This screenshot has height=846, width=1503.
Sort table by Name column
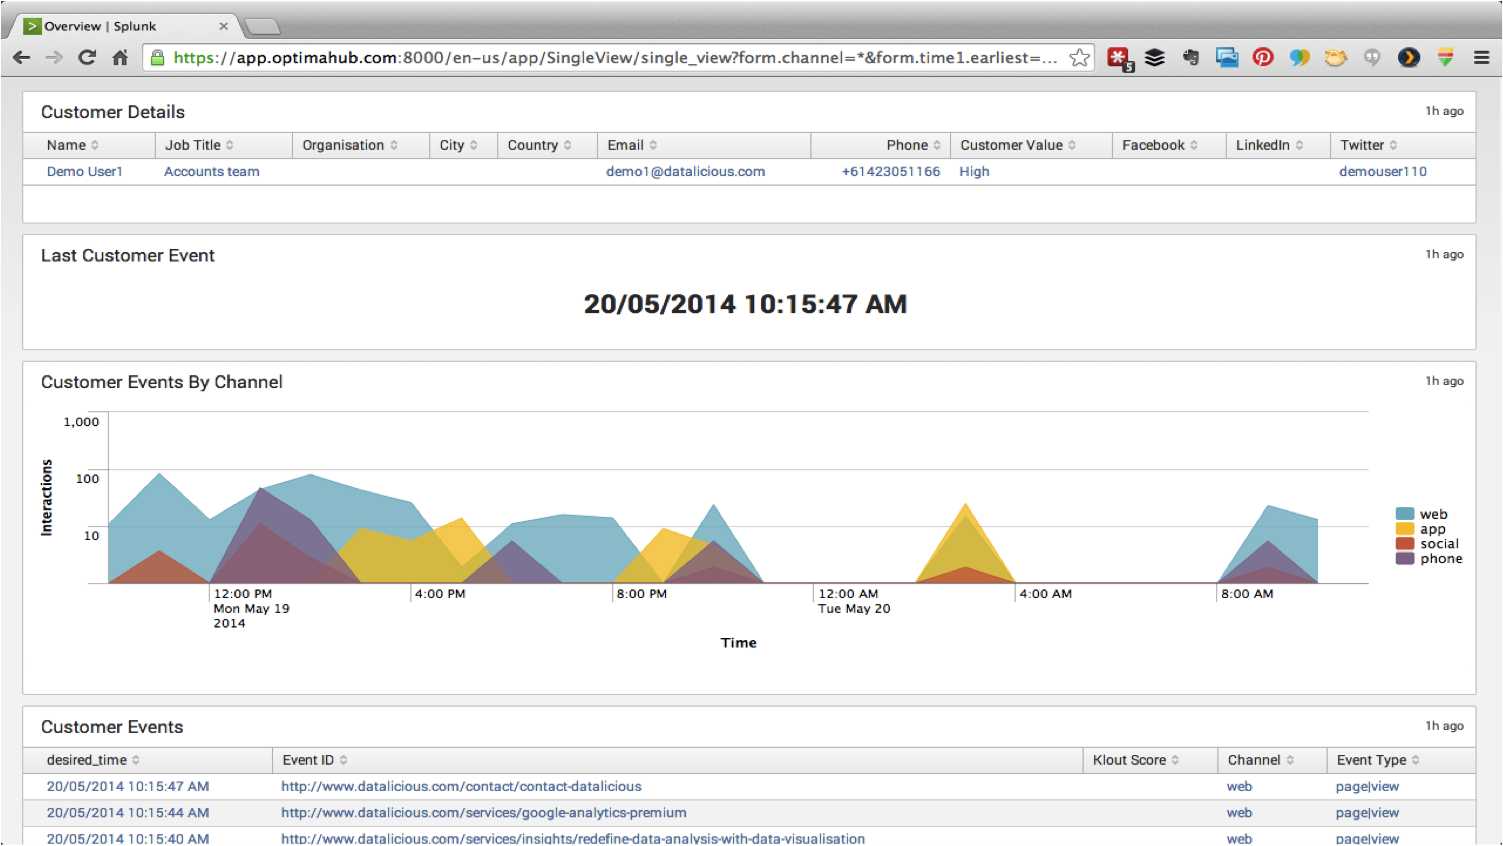tap(73, 145)
